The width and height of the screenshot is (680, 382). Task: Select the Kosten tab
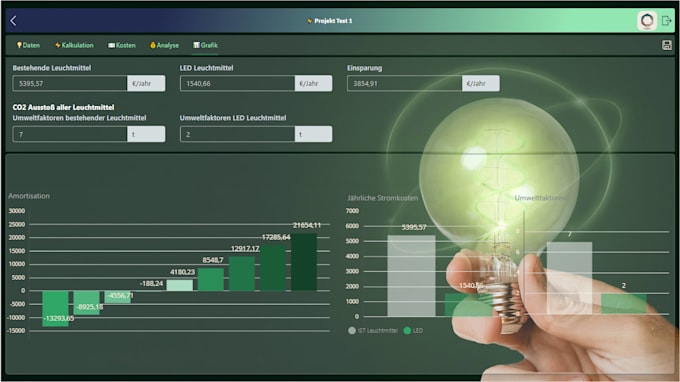tap(122, 45)
